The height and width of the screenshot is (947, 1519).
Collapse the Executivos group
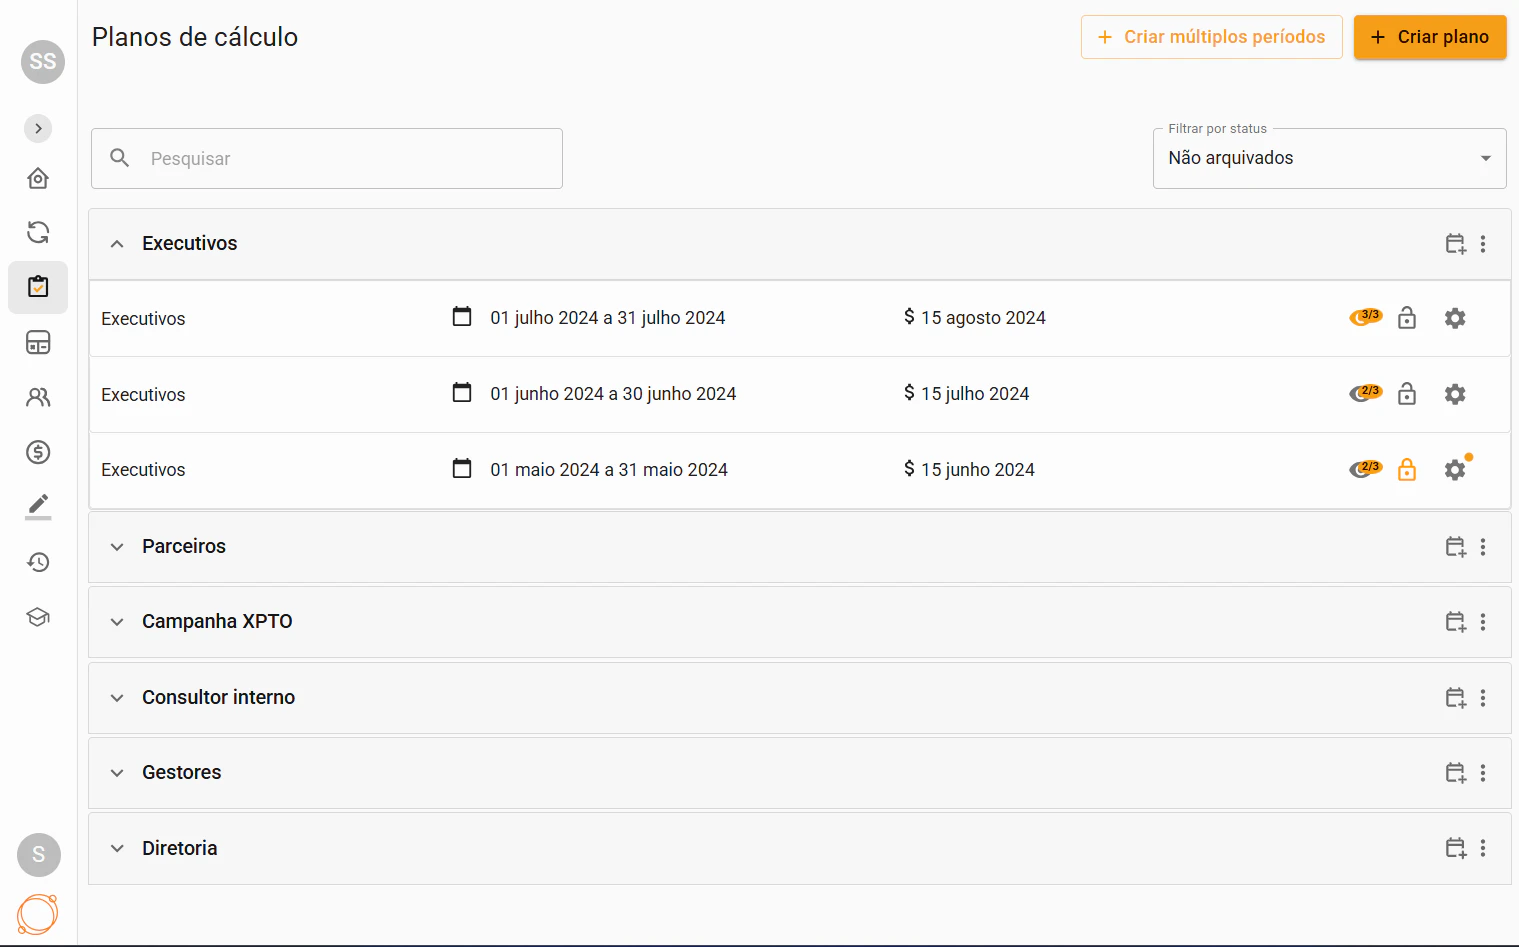point(116,243)
